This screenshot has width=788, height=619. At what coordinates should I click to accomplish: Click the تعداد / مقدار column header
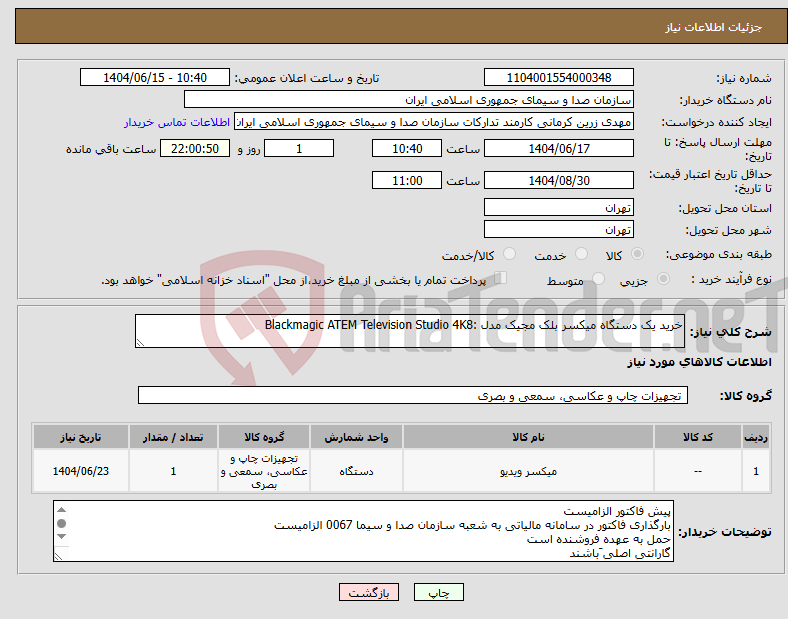pos(173,437)
